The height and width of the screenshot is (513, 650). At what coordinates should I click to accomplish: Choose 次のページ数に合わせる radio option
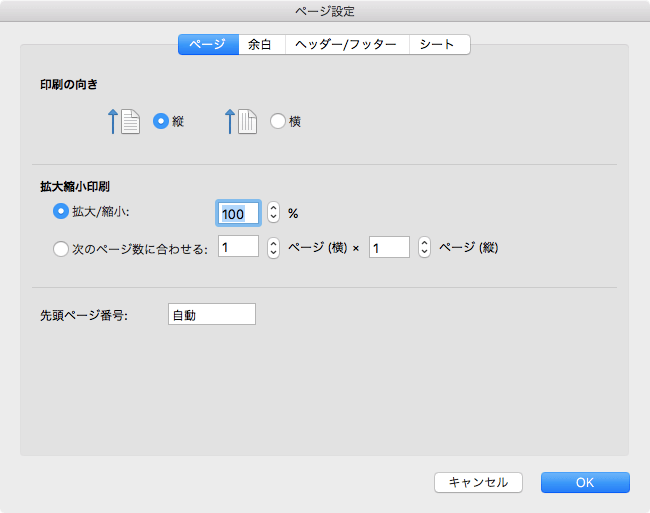59,249
